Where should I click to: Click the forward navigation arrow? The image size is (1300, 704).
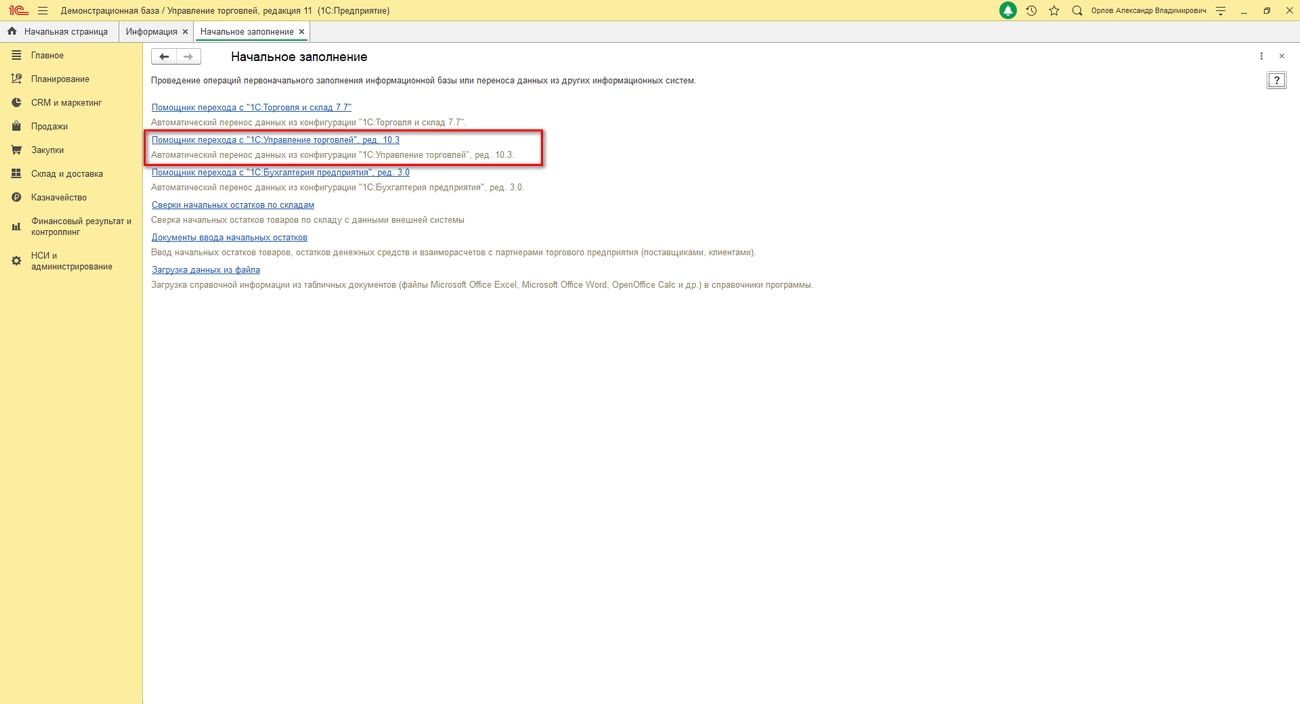tap(188, 57)
